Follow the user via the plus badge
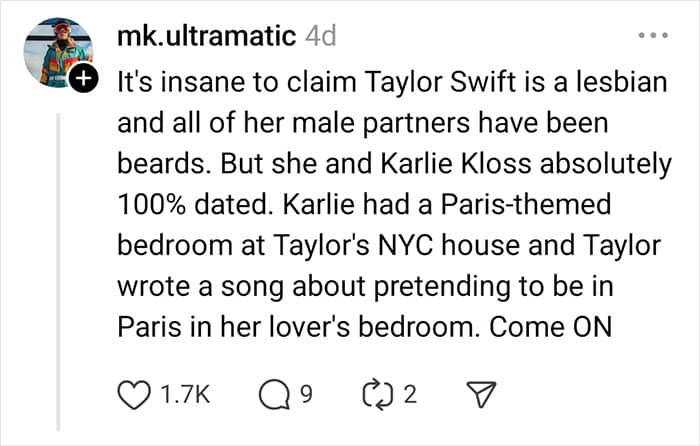This screenshot has width=700, height=446. tap(87, 79)
